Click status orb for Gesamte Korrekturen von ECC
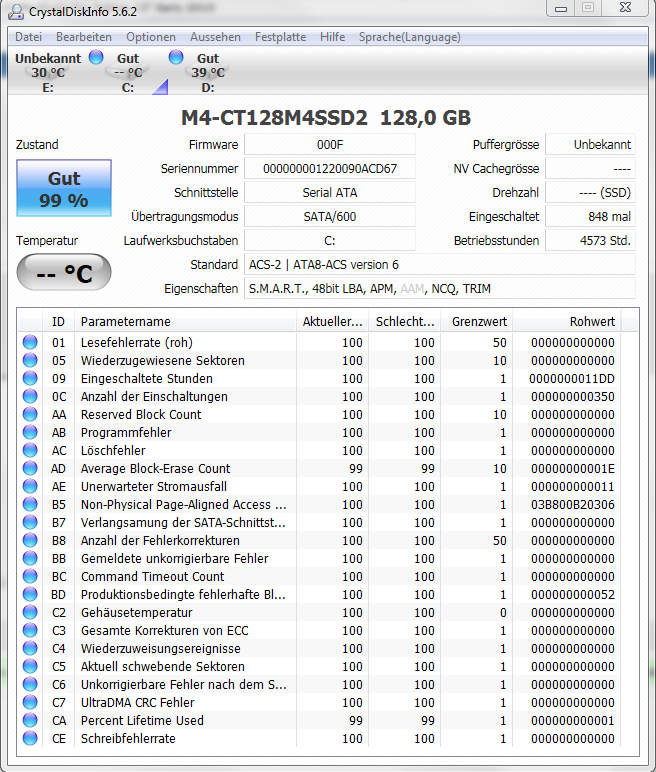This screenshot has height=772, width=656. point(30,630)
